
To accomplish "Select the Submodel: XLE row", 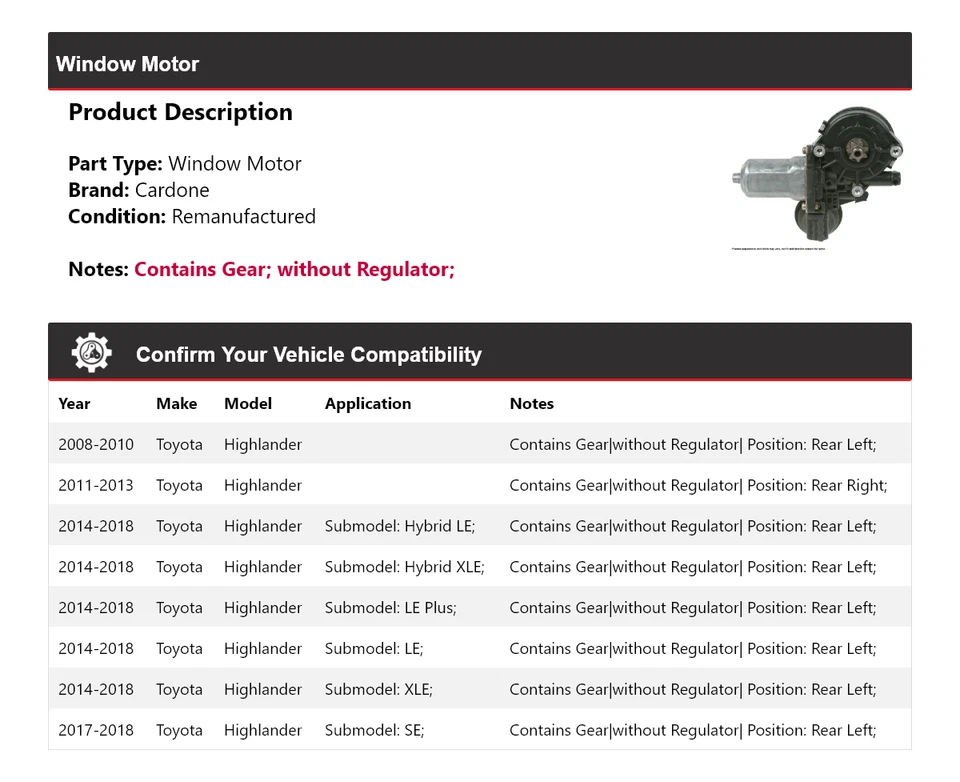I will click(374, 689).
